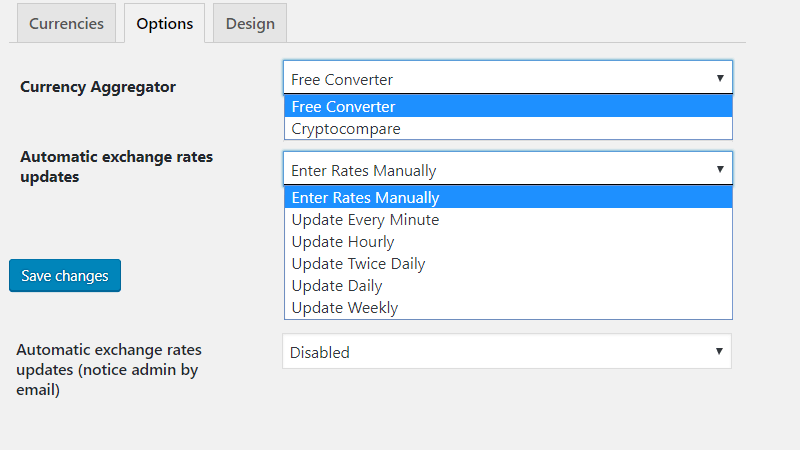Click the Currency Aggregator dropdown arrow

point(719,78)
